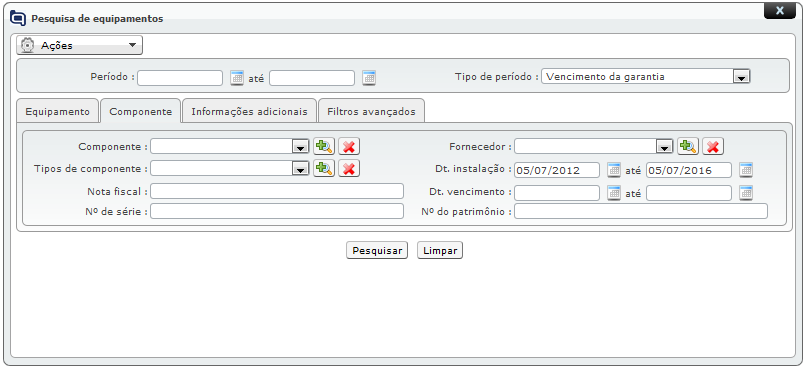Viewport: 806px width, 369px height.
Task: Focus the Dt. vencimento start field
Action: click(557, 193)
